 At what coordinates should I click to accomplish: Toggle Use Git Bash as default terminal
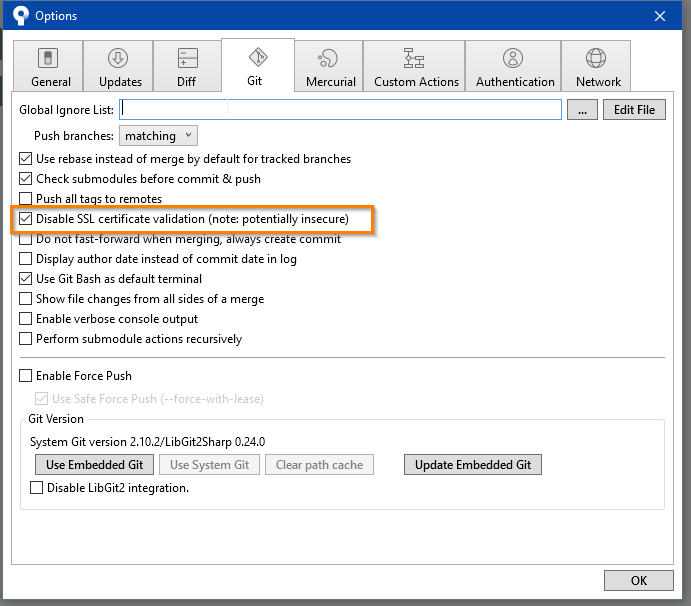tap(26, 279)
